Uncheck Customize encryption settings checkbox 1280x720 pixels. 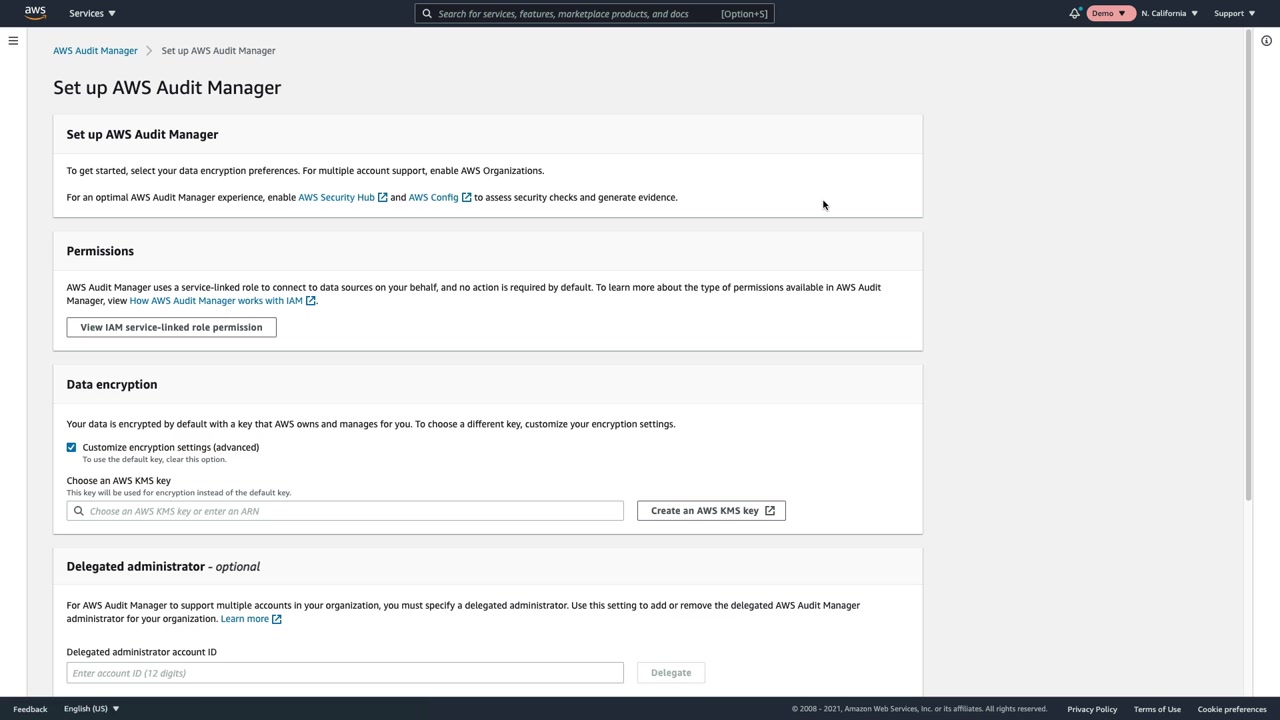tap(71, 447)
